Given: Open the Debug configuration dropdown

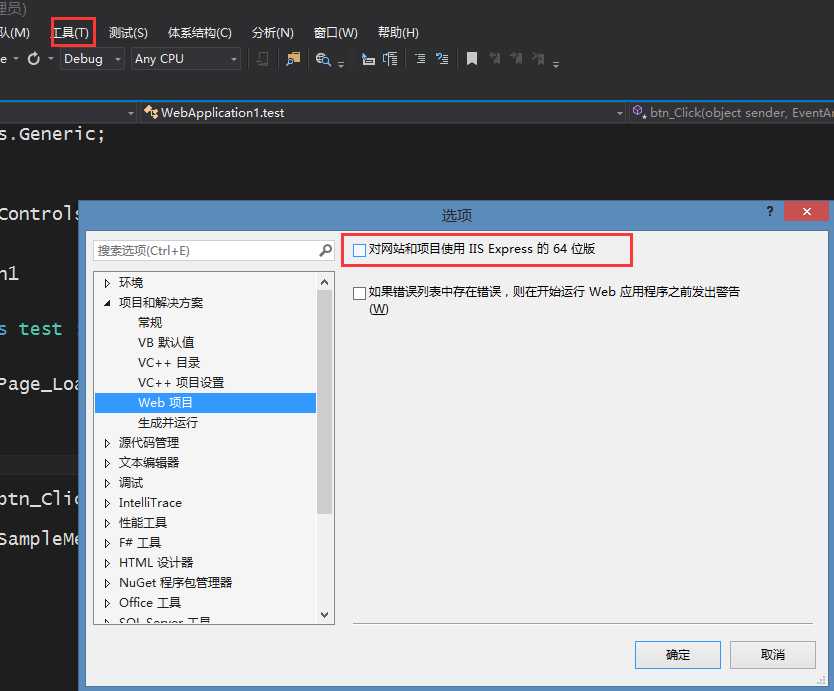Looking at the screenshot, I should pos(92,59).
